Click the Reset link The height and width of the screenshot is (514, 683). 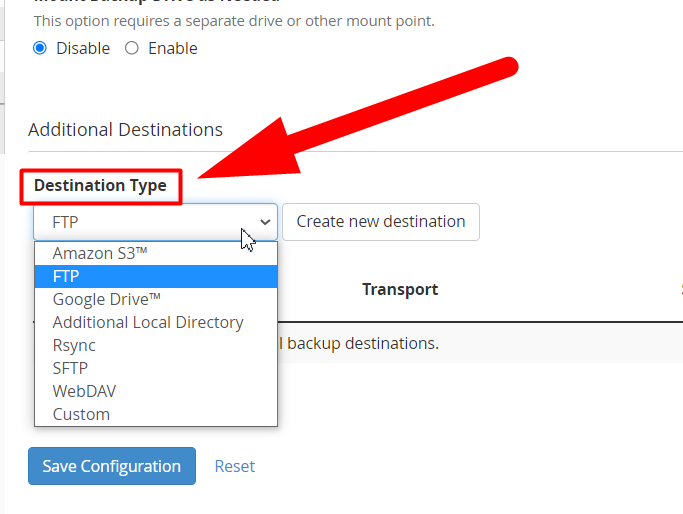(x=234, y=467)
